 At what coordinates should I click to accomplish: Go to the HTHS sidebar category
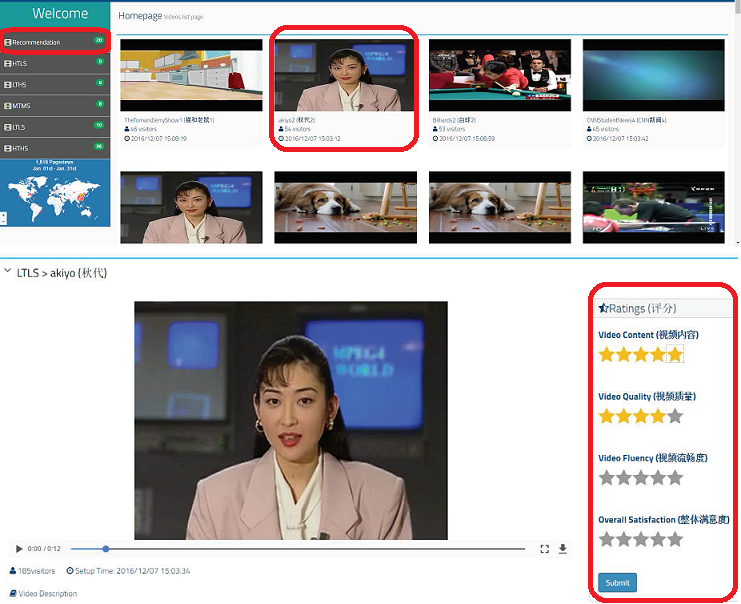point(21,147)
